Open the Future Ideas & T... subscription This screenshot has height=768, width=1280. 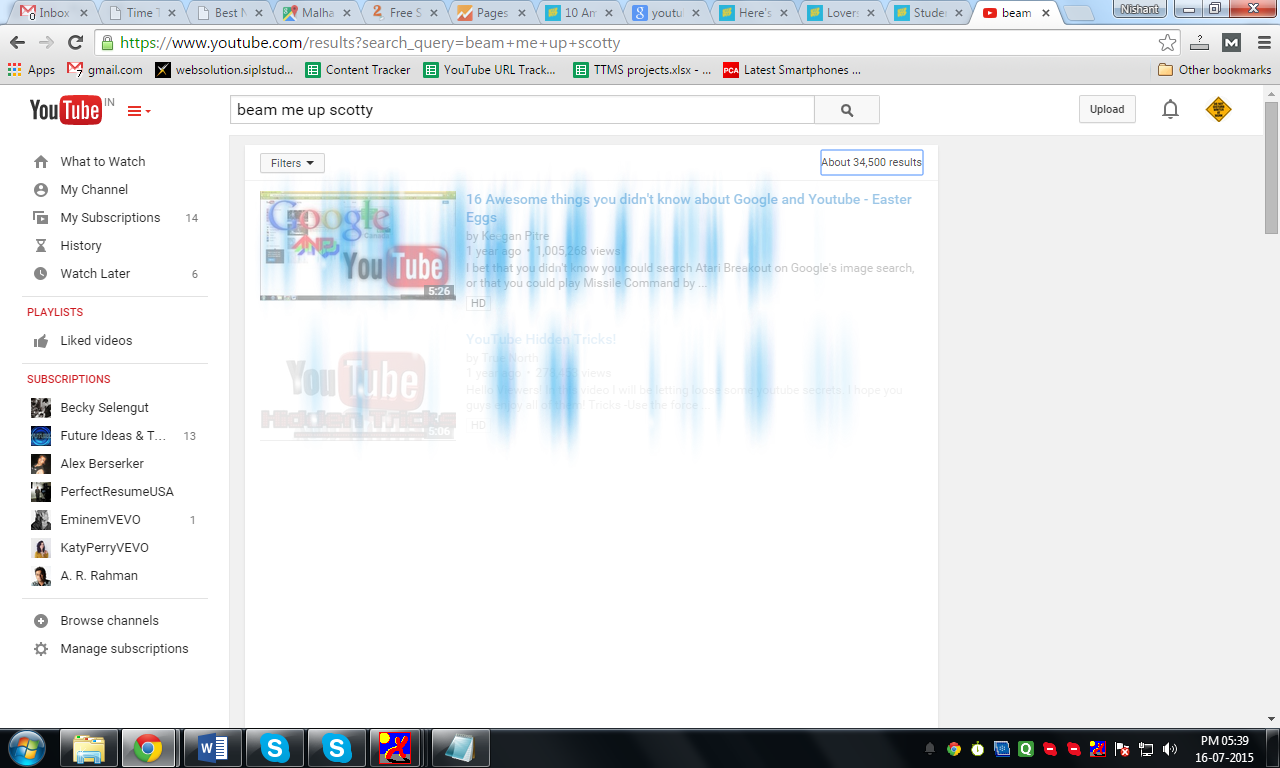coord(113,436)
